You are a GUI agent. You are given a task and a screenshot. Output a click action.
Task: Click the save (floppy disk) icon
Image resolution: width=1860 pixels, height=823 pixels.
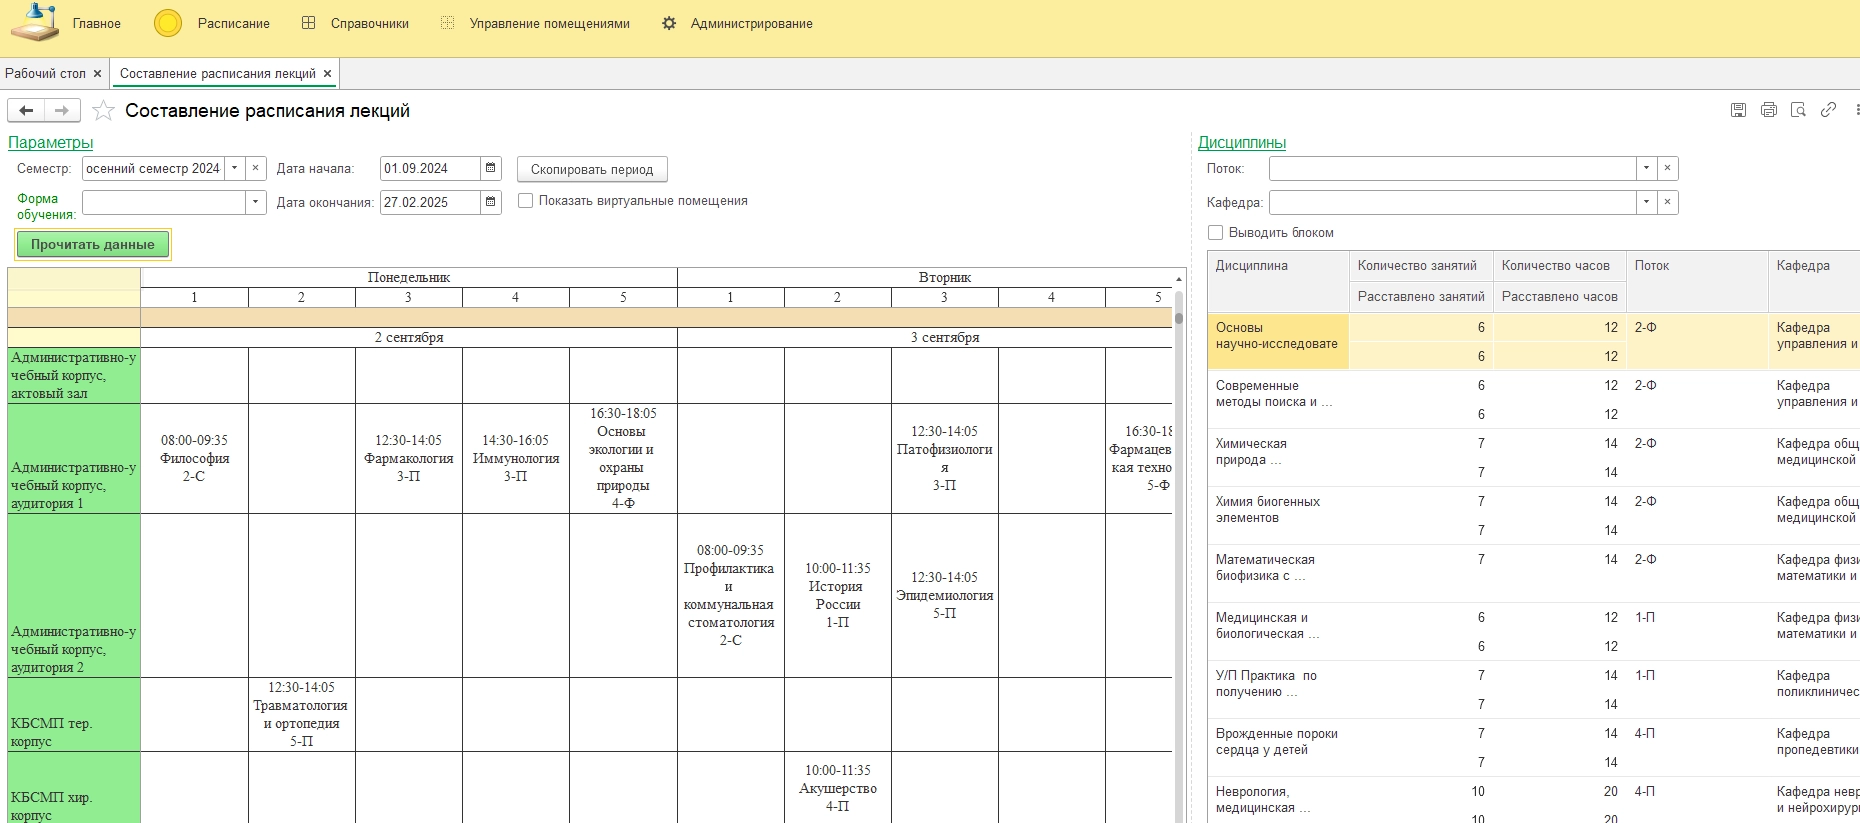pos(1738,110)
